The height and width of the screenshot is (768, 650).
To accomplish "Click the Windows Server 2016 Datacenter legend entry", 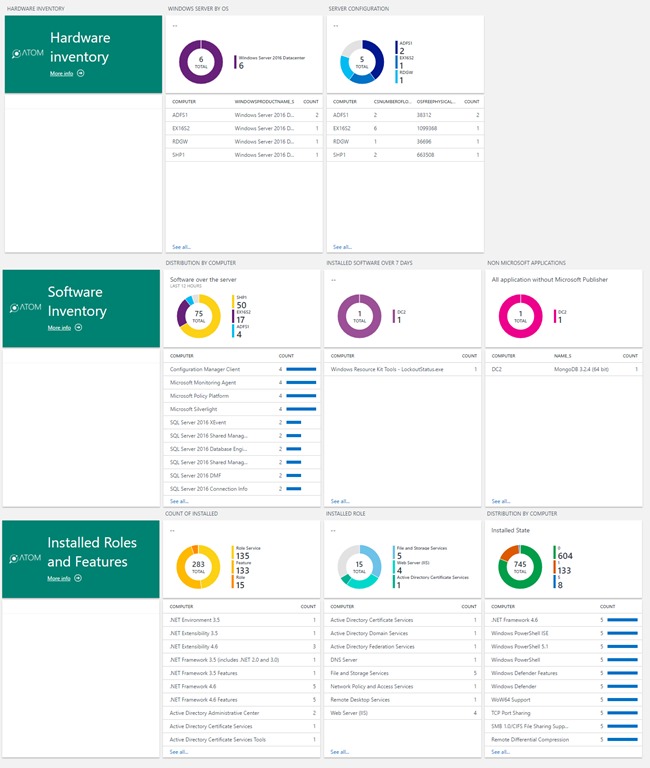I will tap(269, 62).
